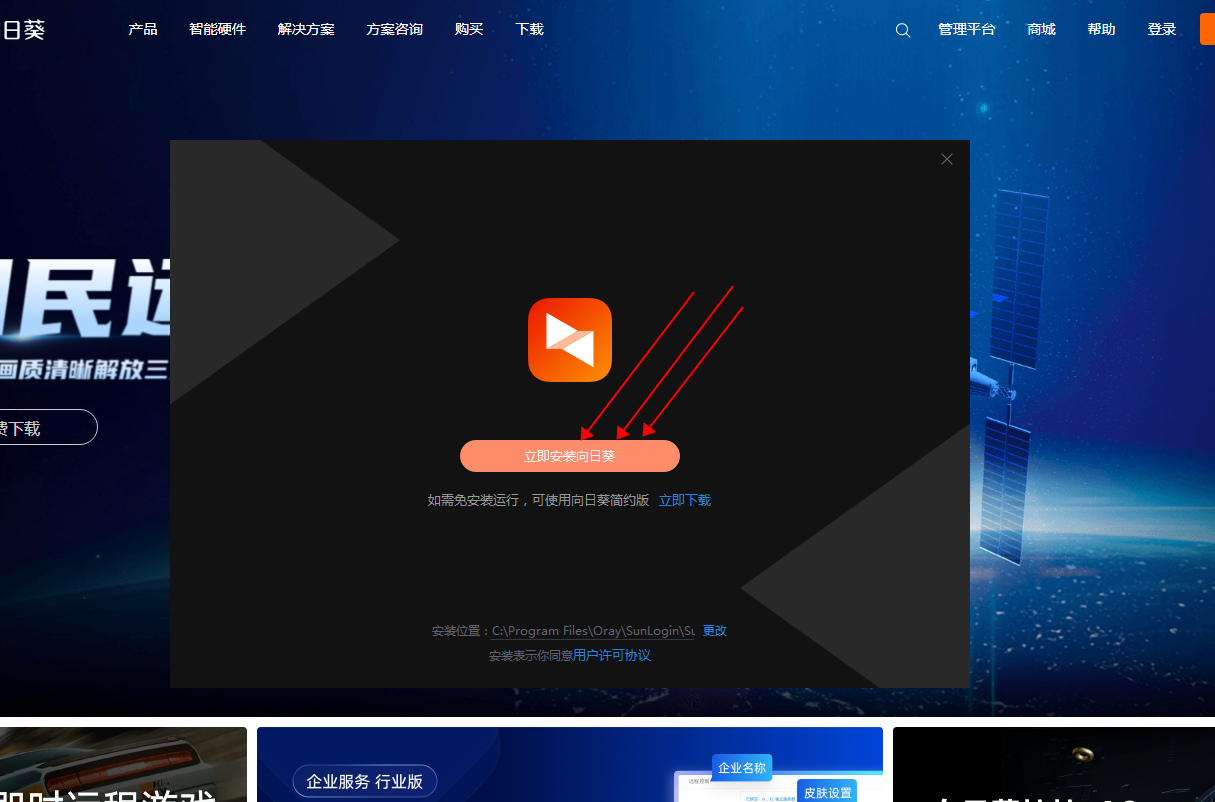Open the dark card at the bottom right
1215x802 pixels.
[1054, 764]
